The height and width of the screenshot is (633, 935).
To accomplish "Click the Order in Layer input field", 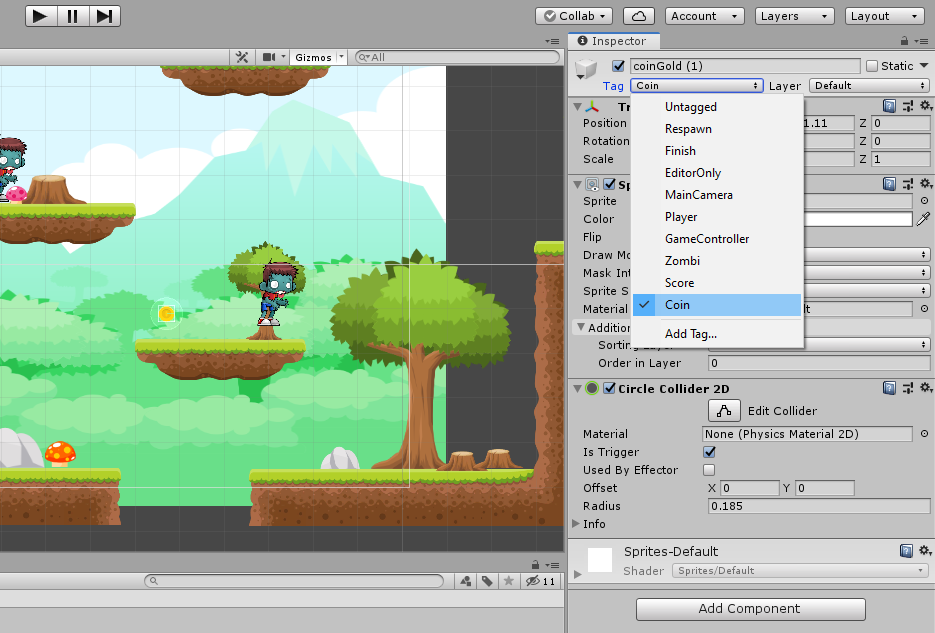I will coord(819,363).
